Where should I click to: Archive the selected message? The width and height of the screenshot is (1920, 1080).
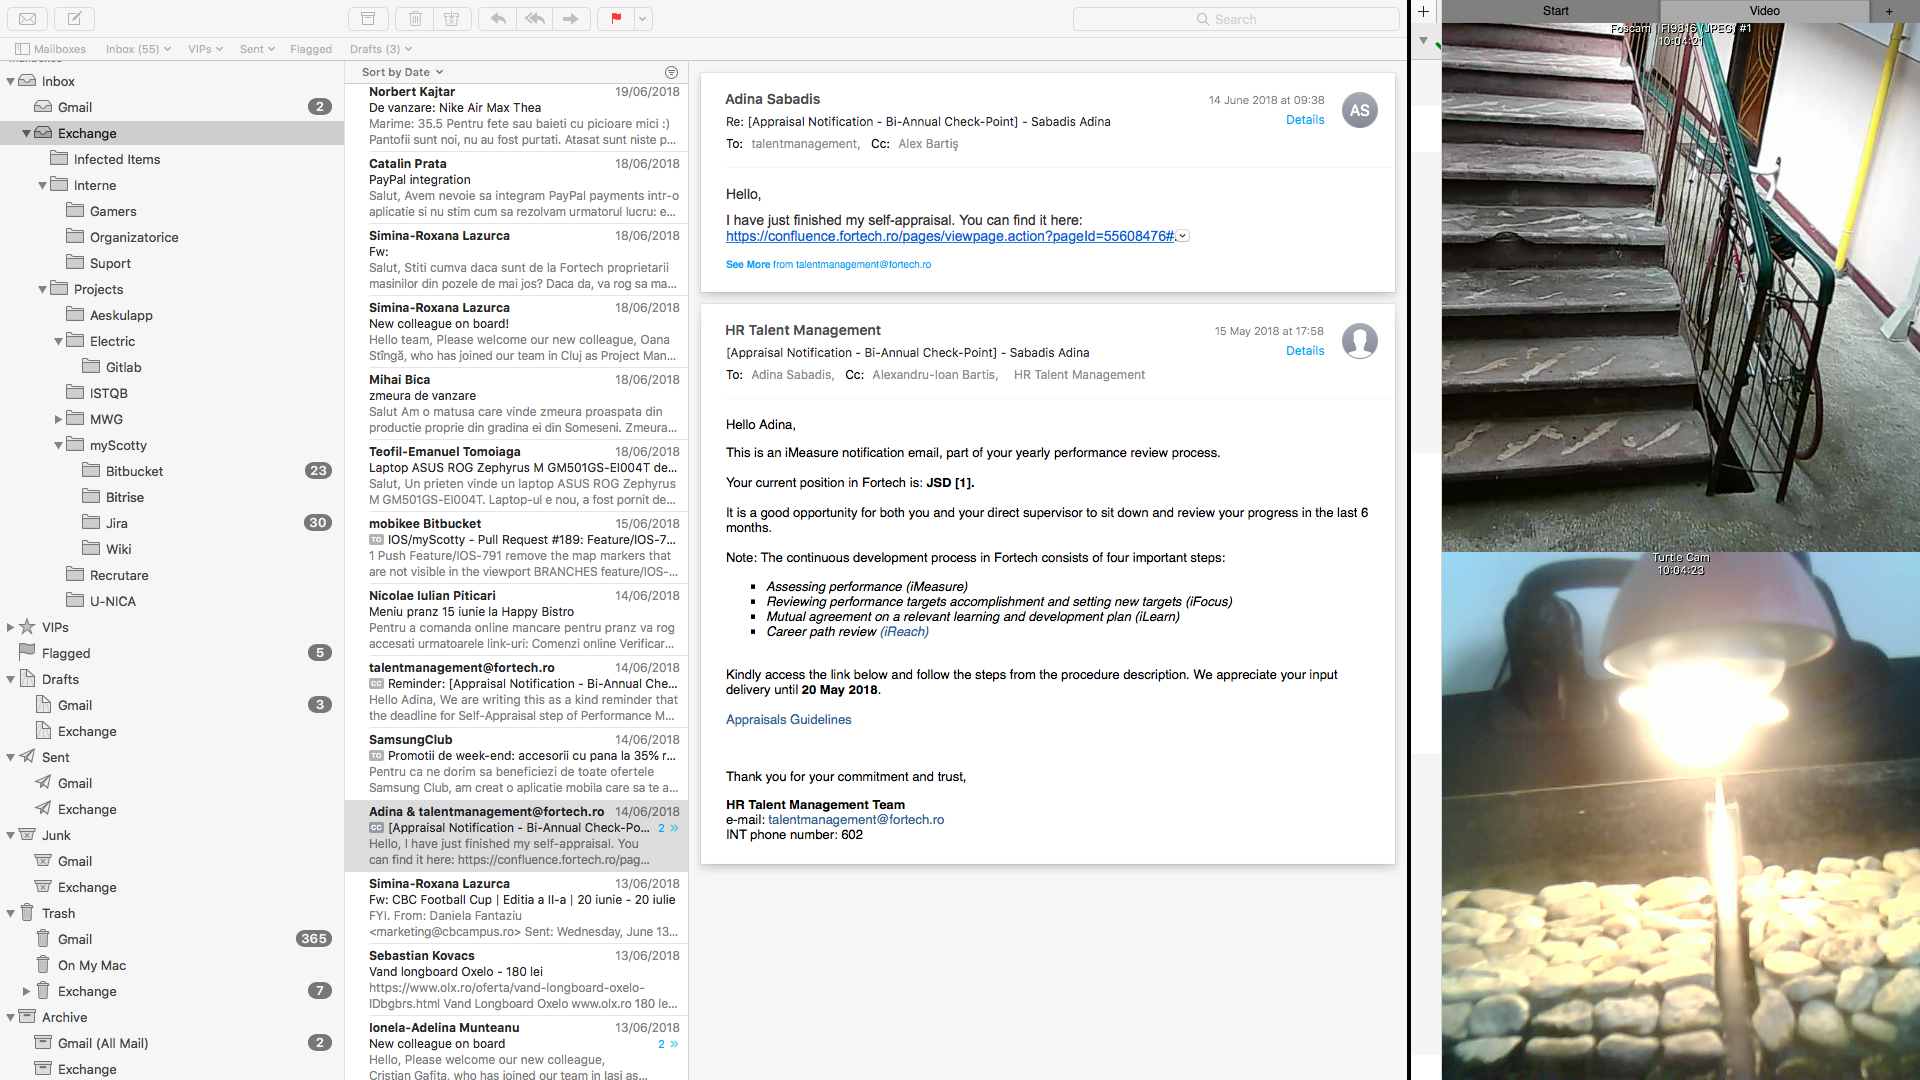click(x=368, y=18)
